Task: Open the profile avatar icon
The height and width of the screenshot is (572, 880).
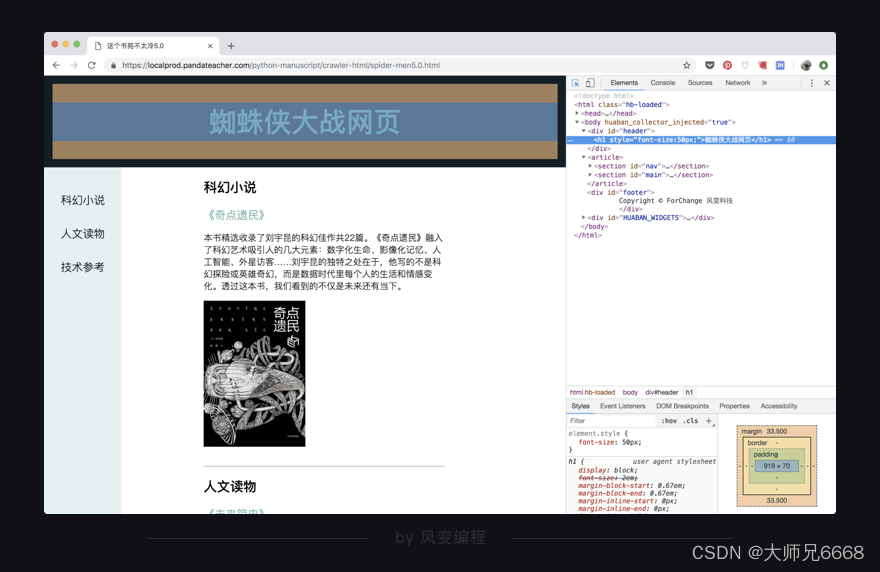Action: point(806,65)
